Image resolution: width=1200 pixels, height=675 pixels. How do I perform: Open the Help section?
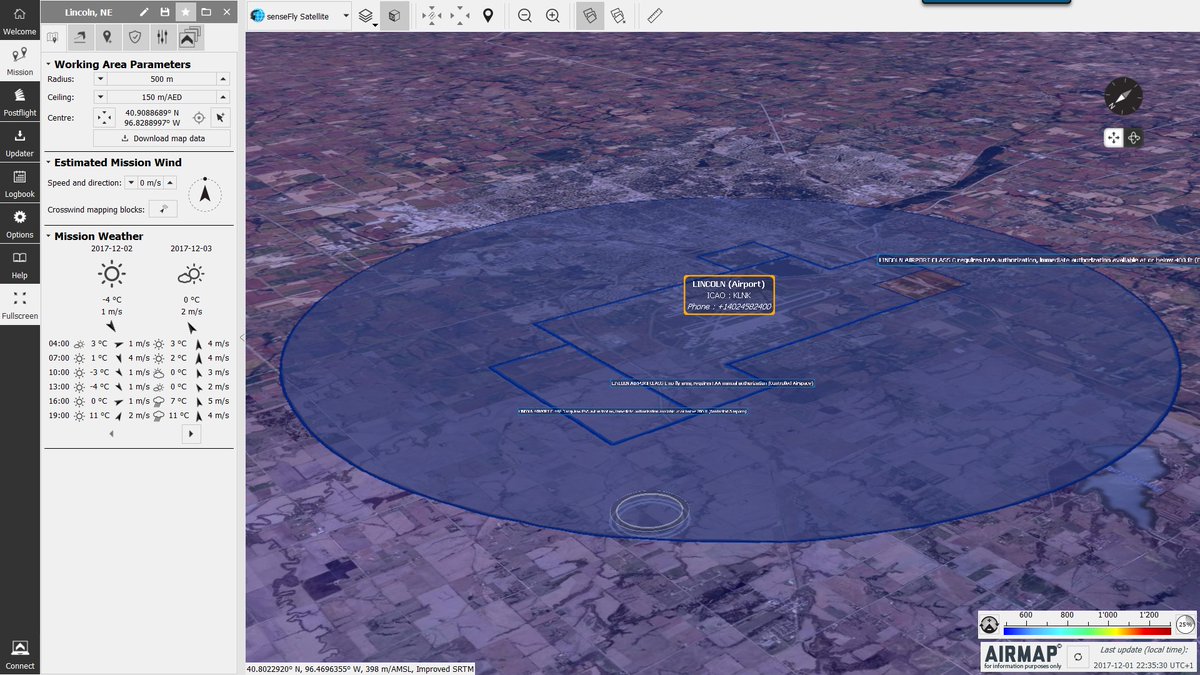coord(20,264)
